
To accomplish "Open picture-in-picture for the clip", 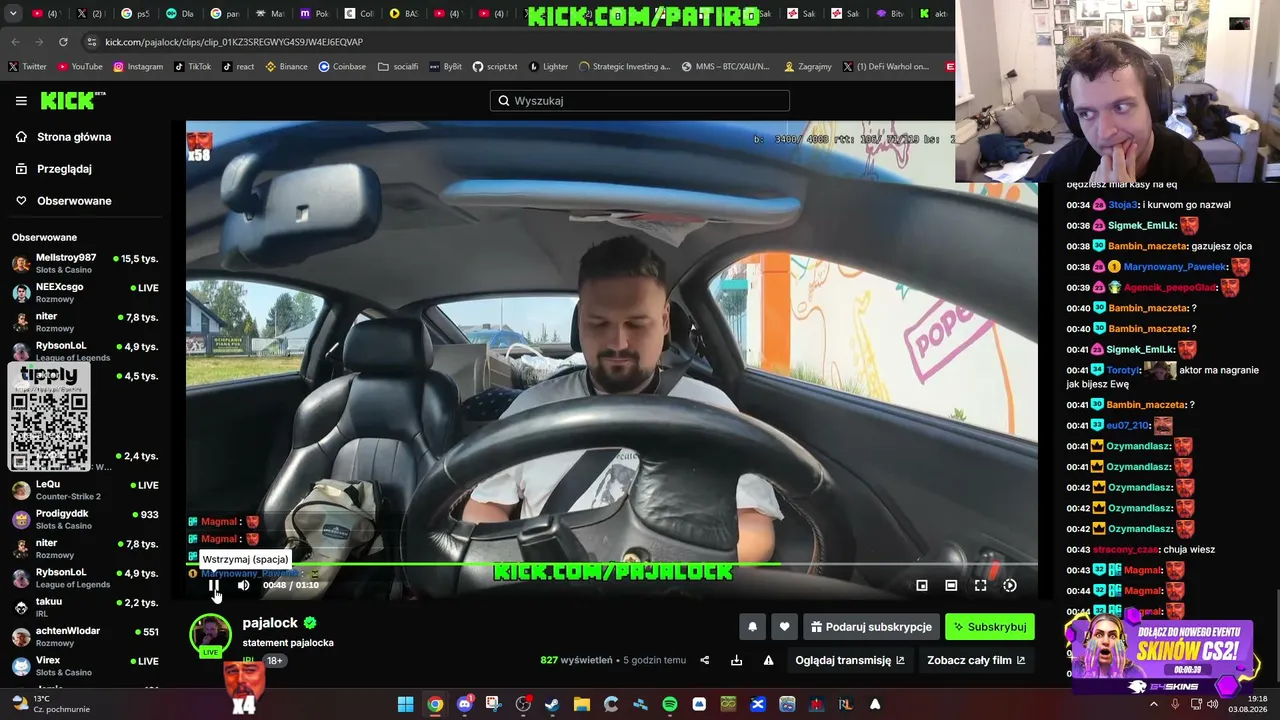I will point(922,586).
